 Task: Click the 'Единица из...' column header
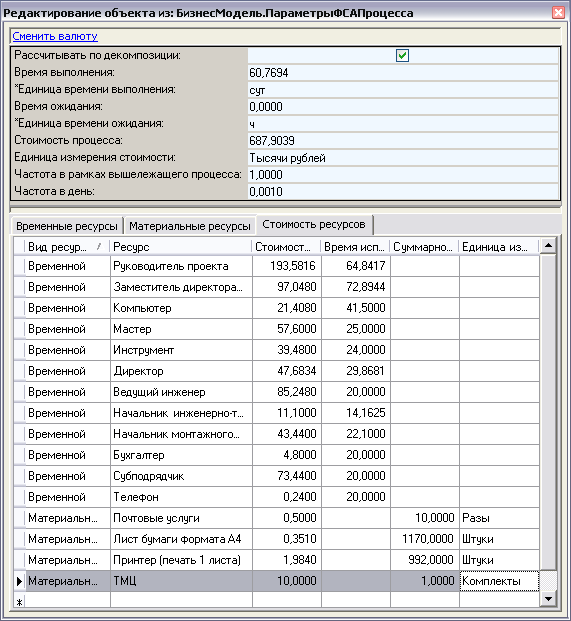(x=499, y=247)
